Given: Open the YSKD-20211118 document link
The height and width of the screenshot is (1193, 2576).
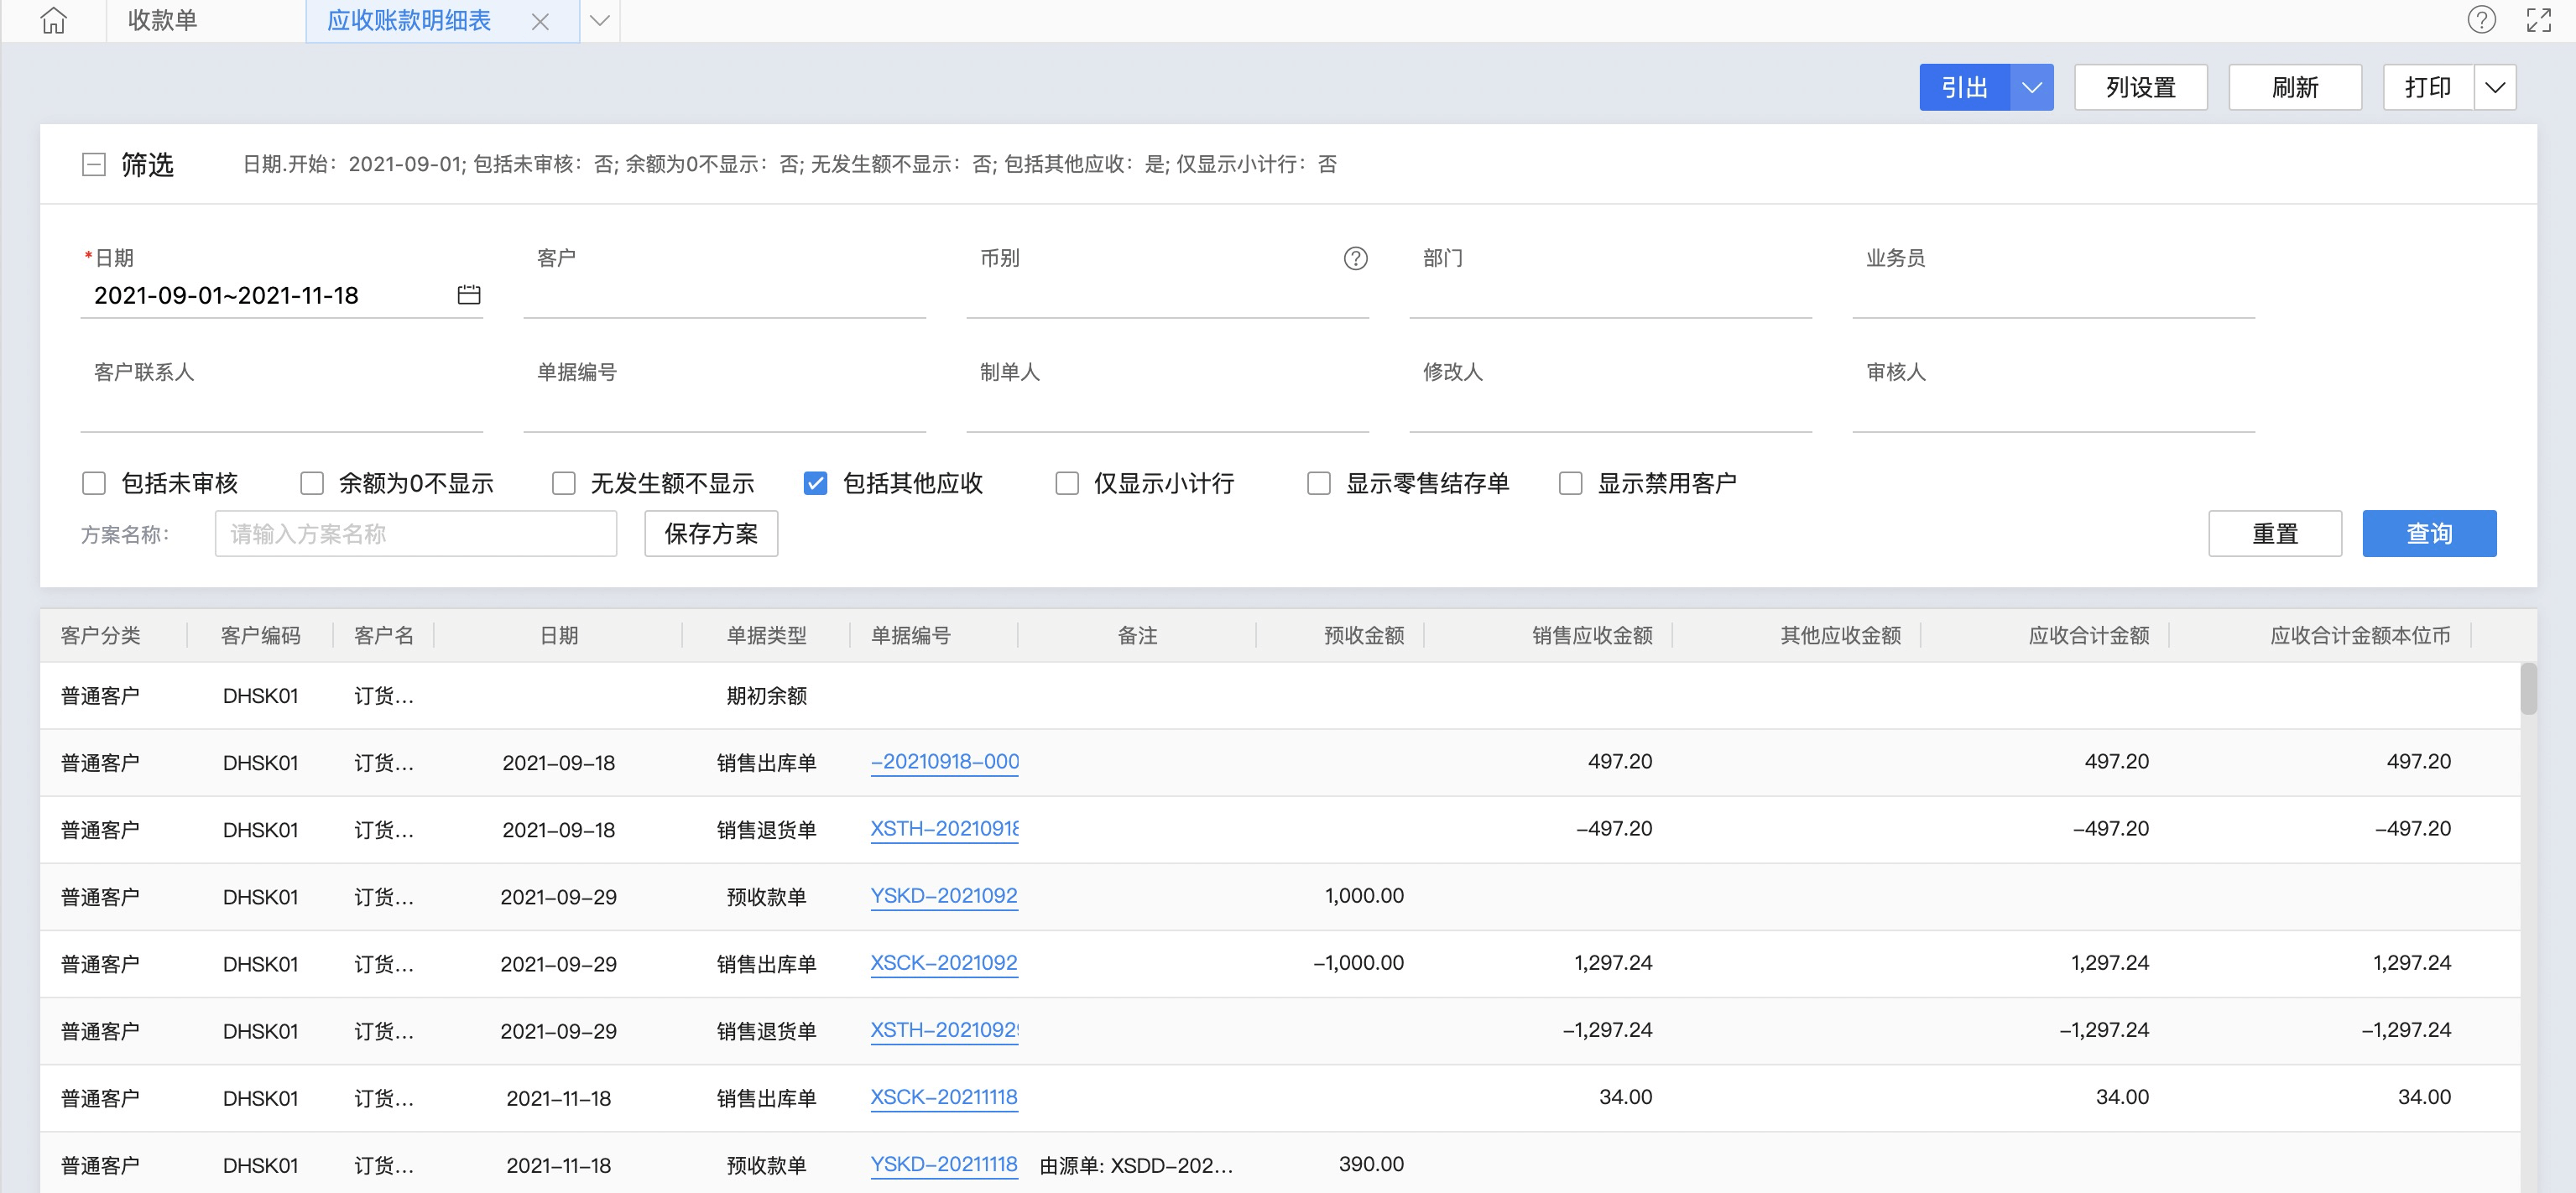Looking at the screenshot, I should pyautogui.click(x=943, y=1164).
